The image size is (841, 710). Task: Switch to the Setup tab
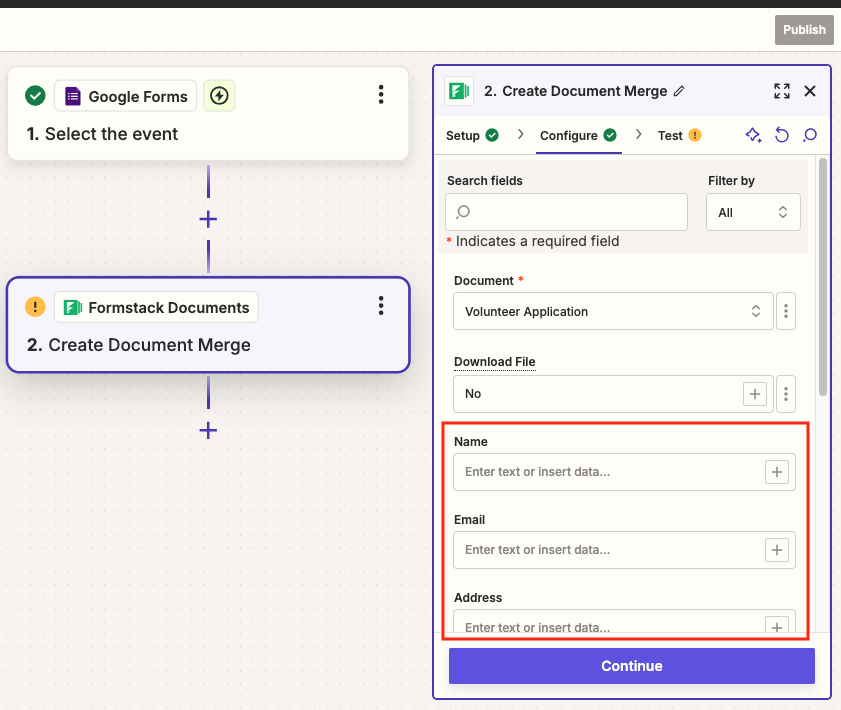coord(464,135)
